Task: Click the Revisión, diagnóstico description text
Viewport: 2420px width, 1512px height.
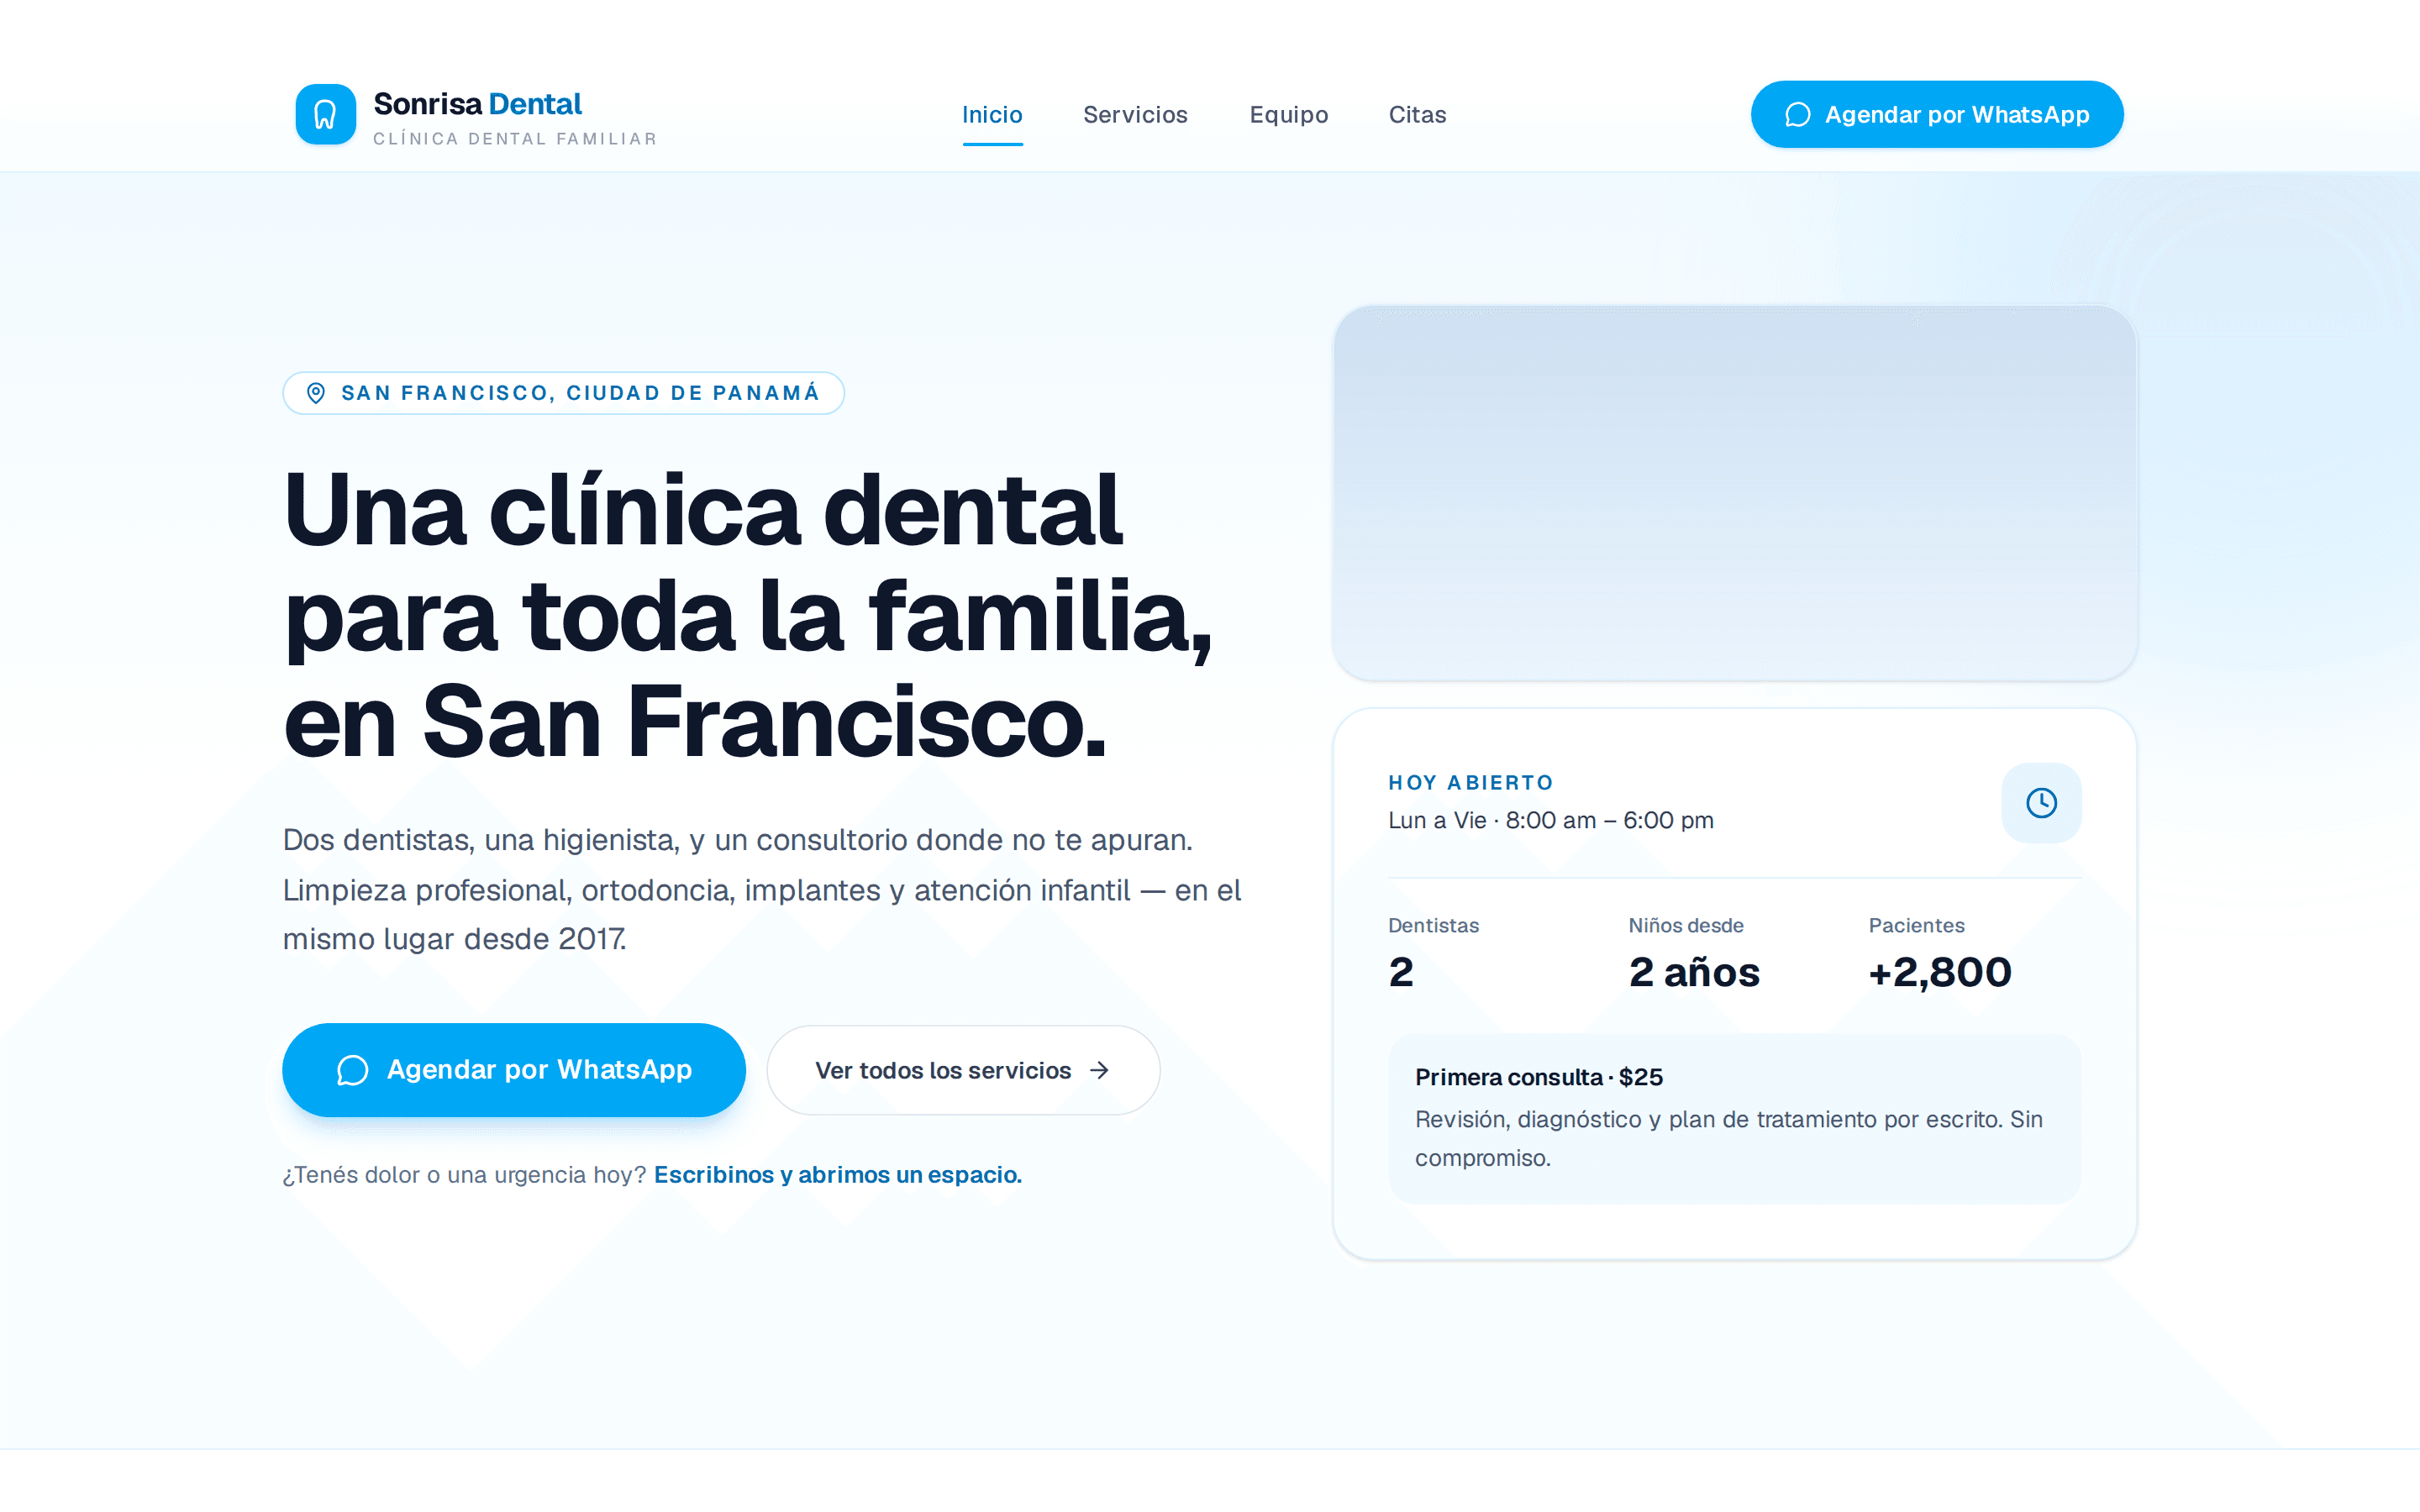Action: tap(1729, 1138)
